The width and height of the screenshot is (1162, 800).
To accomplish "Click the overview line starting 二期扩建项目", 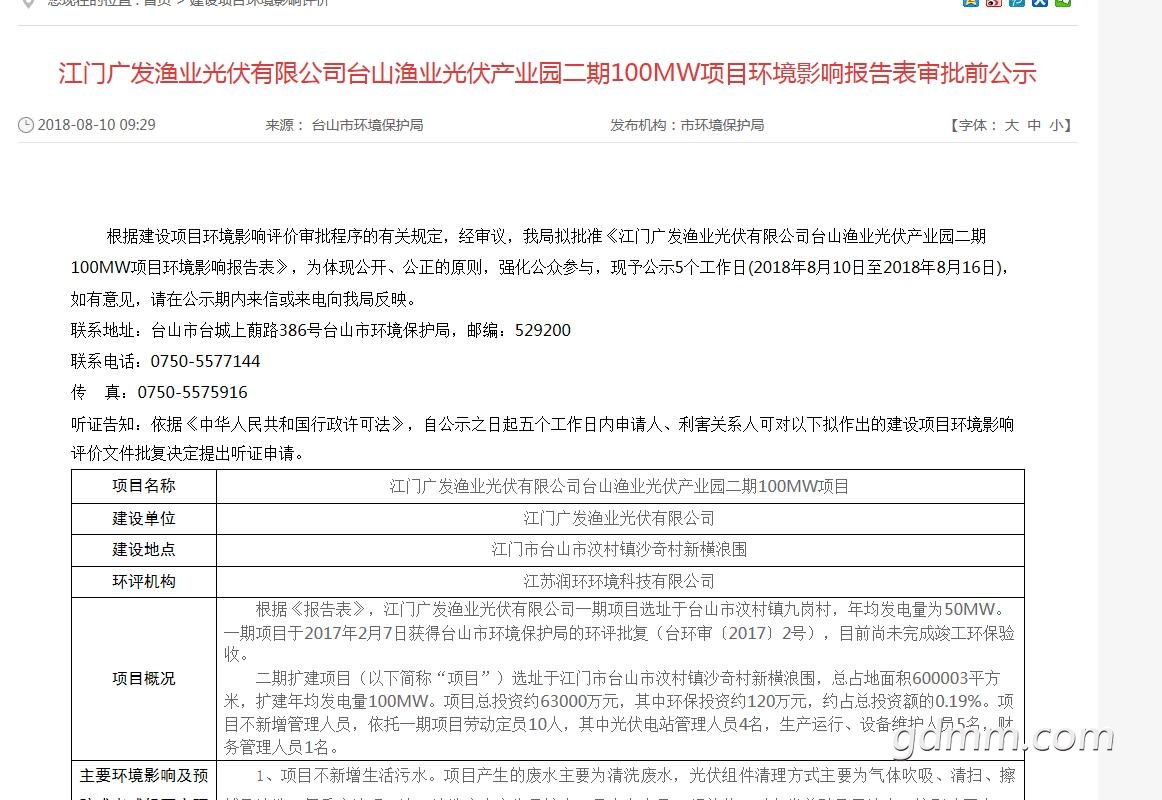I will tap(627, 679).
